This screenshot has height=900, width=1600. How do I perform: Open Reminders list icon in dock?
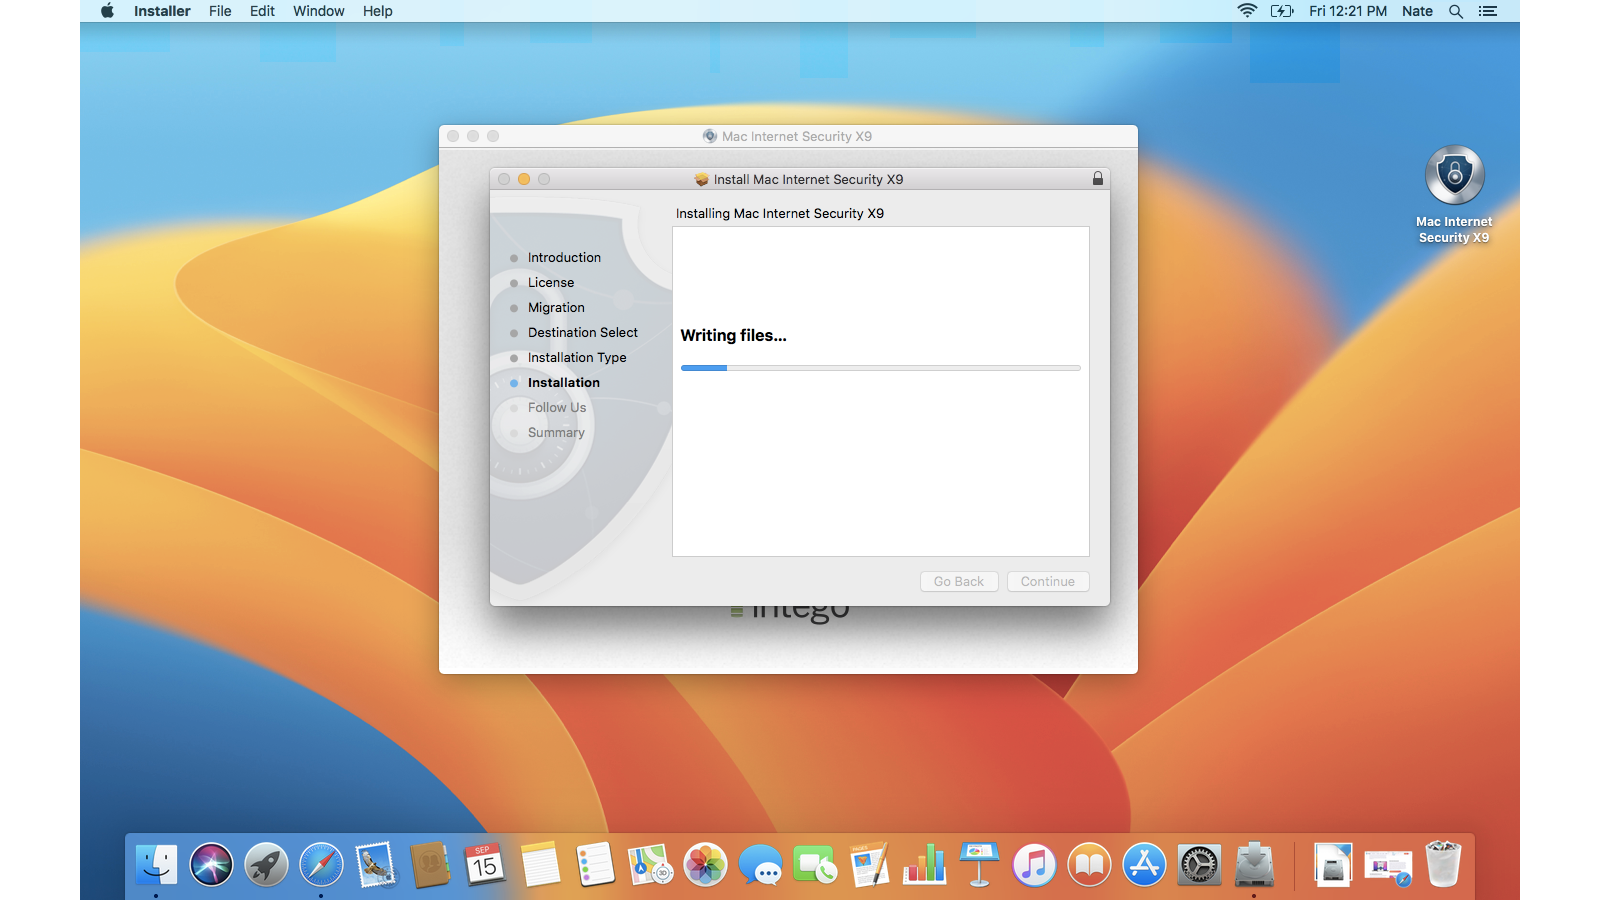595,865
